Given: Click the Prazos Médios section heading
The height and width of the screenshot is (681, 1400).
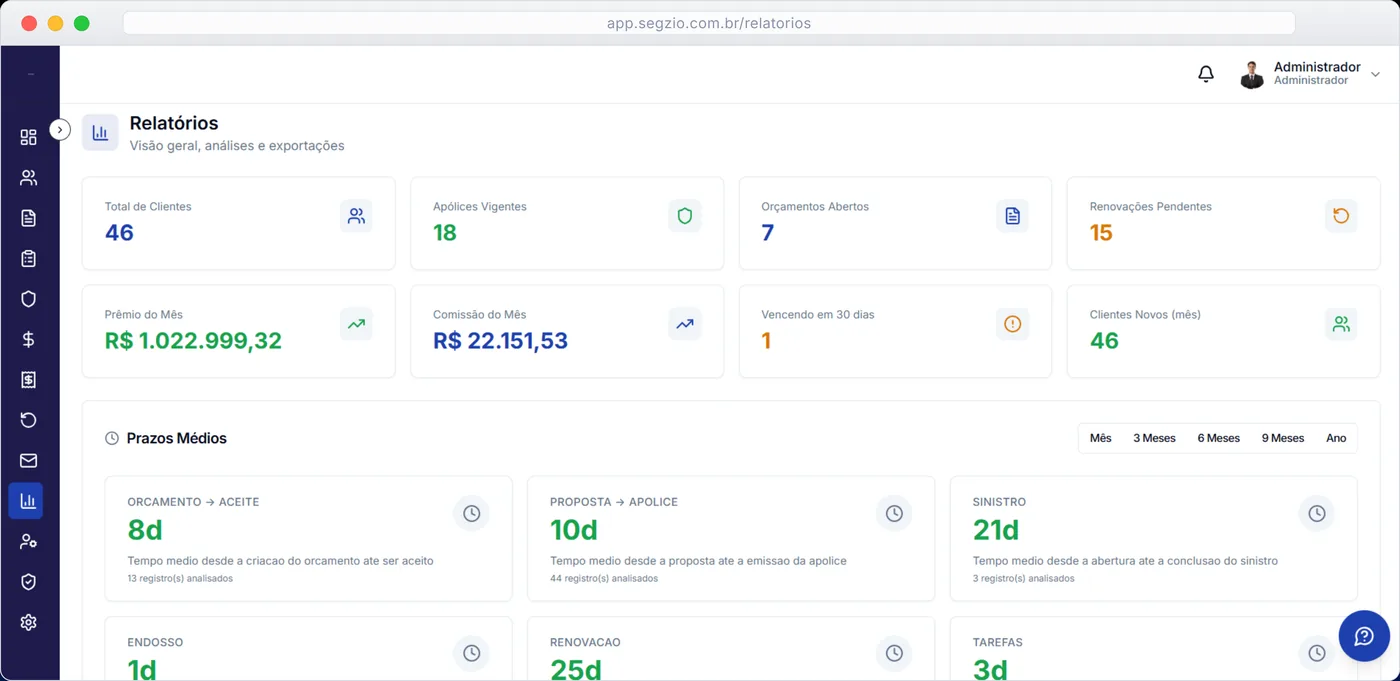Looking at the screenshot, I should coord(177,438).
